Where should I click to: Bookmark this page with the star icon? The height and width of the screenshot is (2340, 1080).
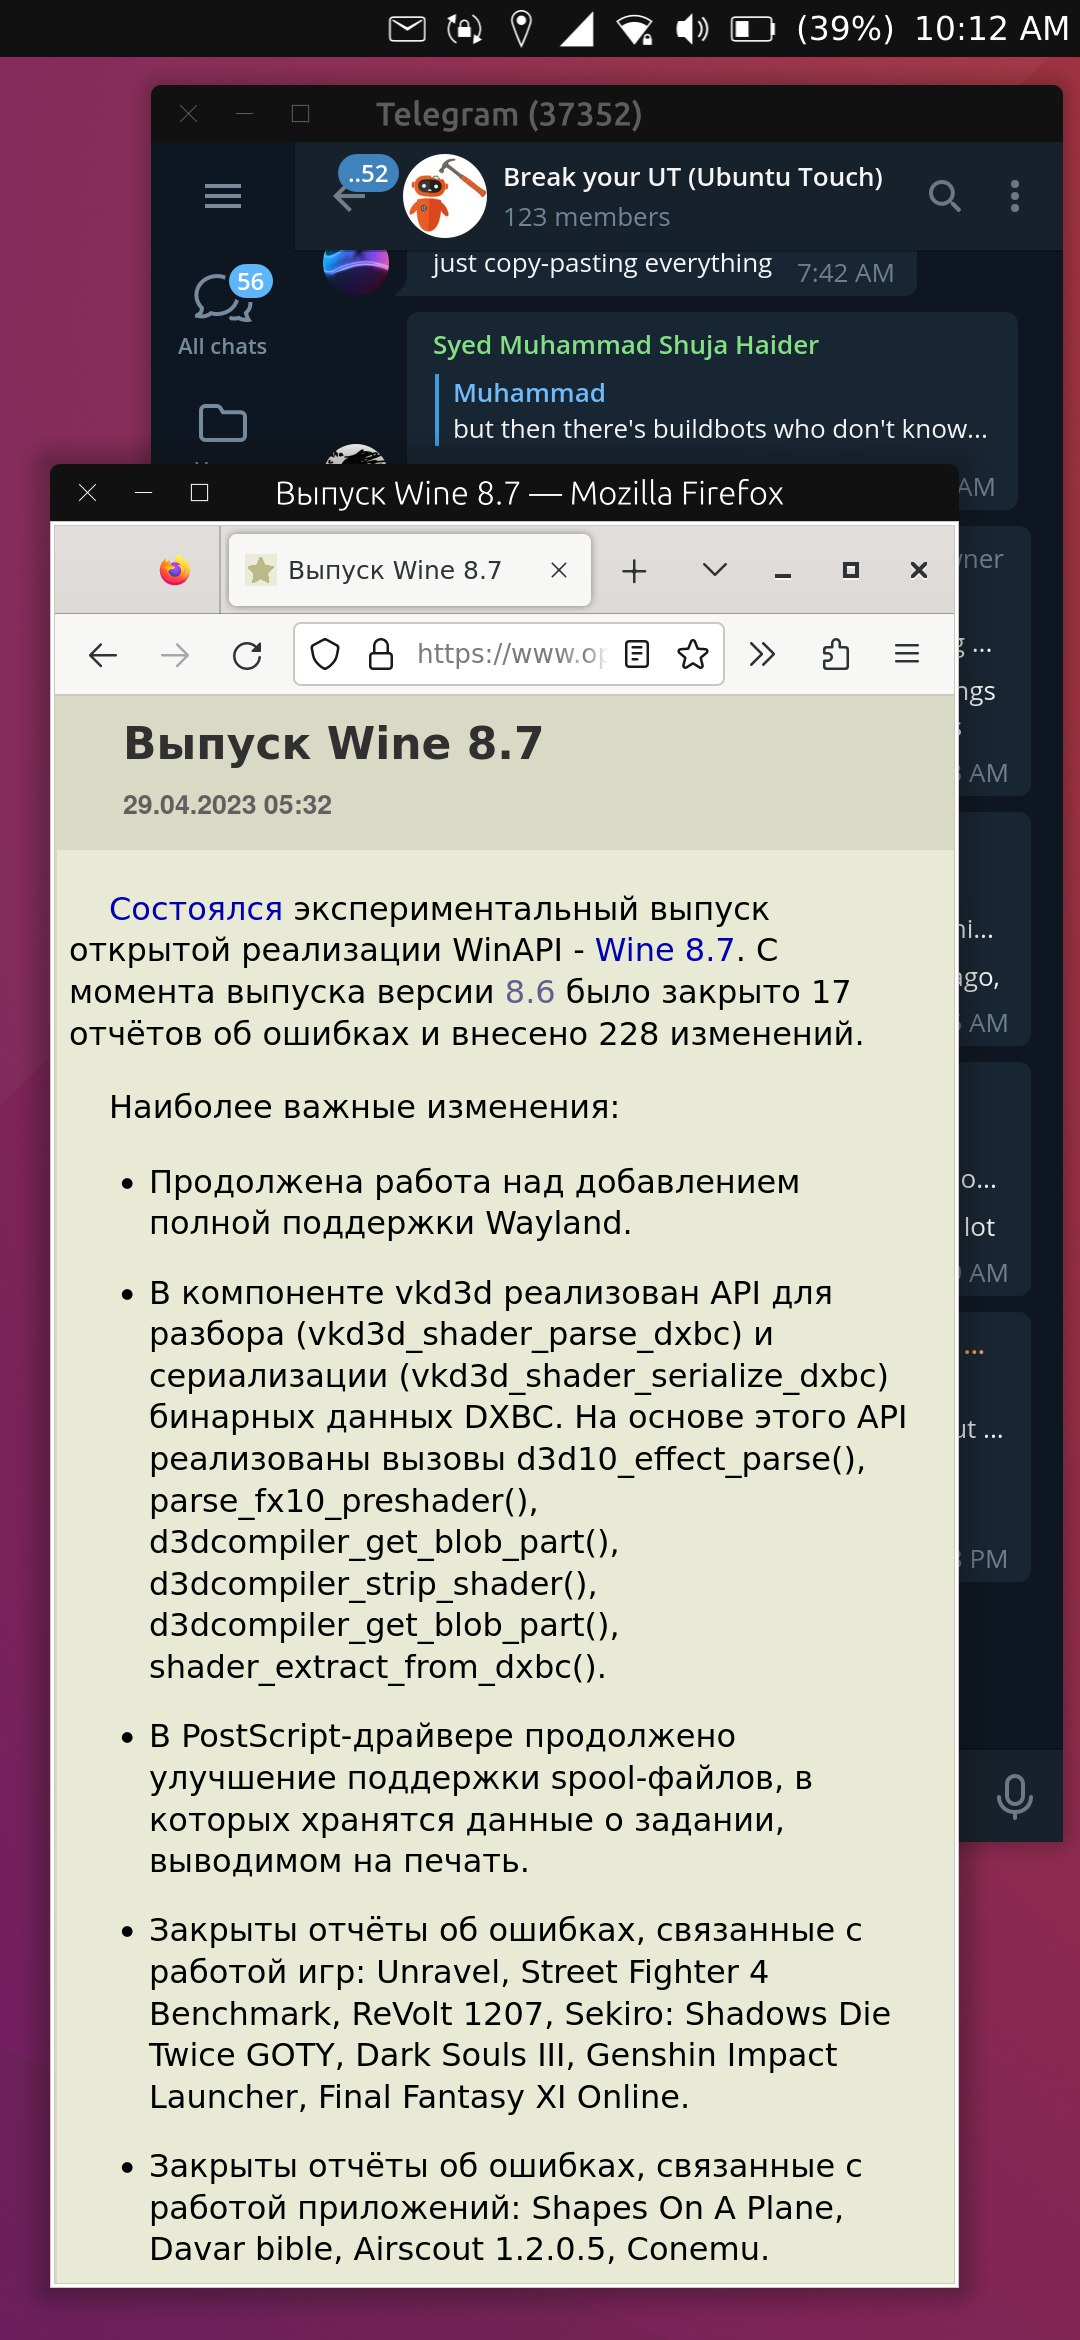point(693,654)
